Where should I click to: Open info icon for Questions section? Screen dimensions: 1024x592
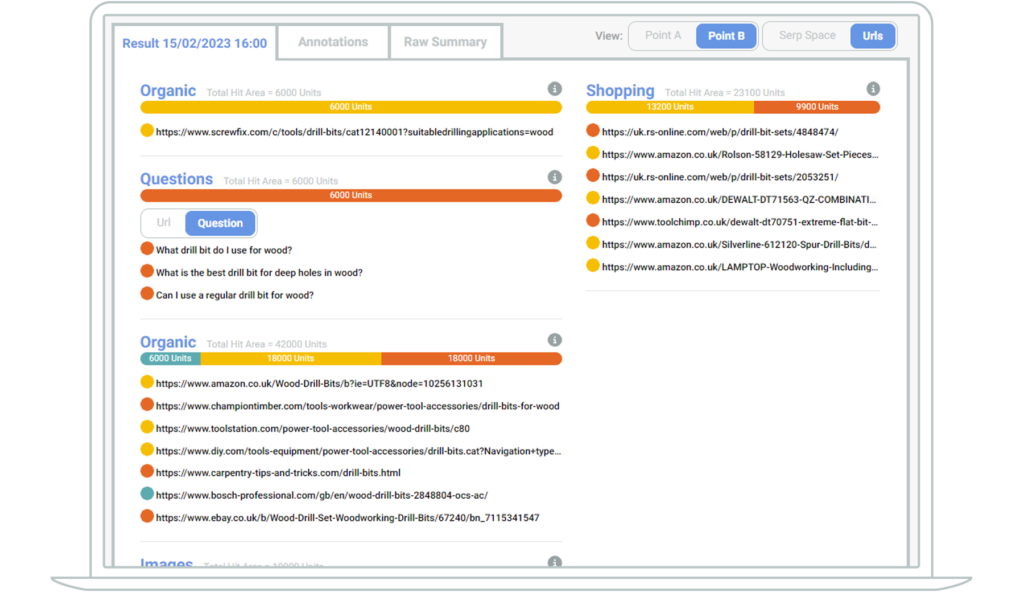[554, 177]
